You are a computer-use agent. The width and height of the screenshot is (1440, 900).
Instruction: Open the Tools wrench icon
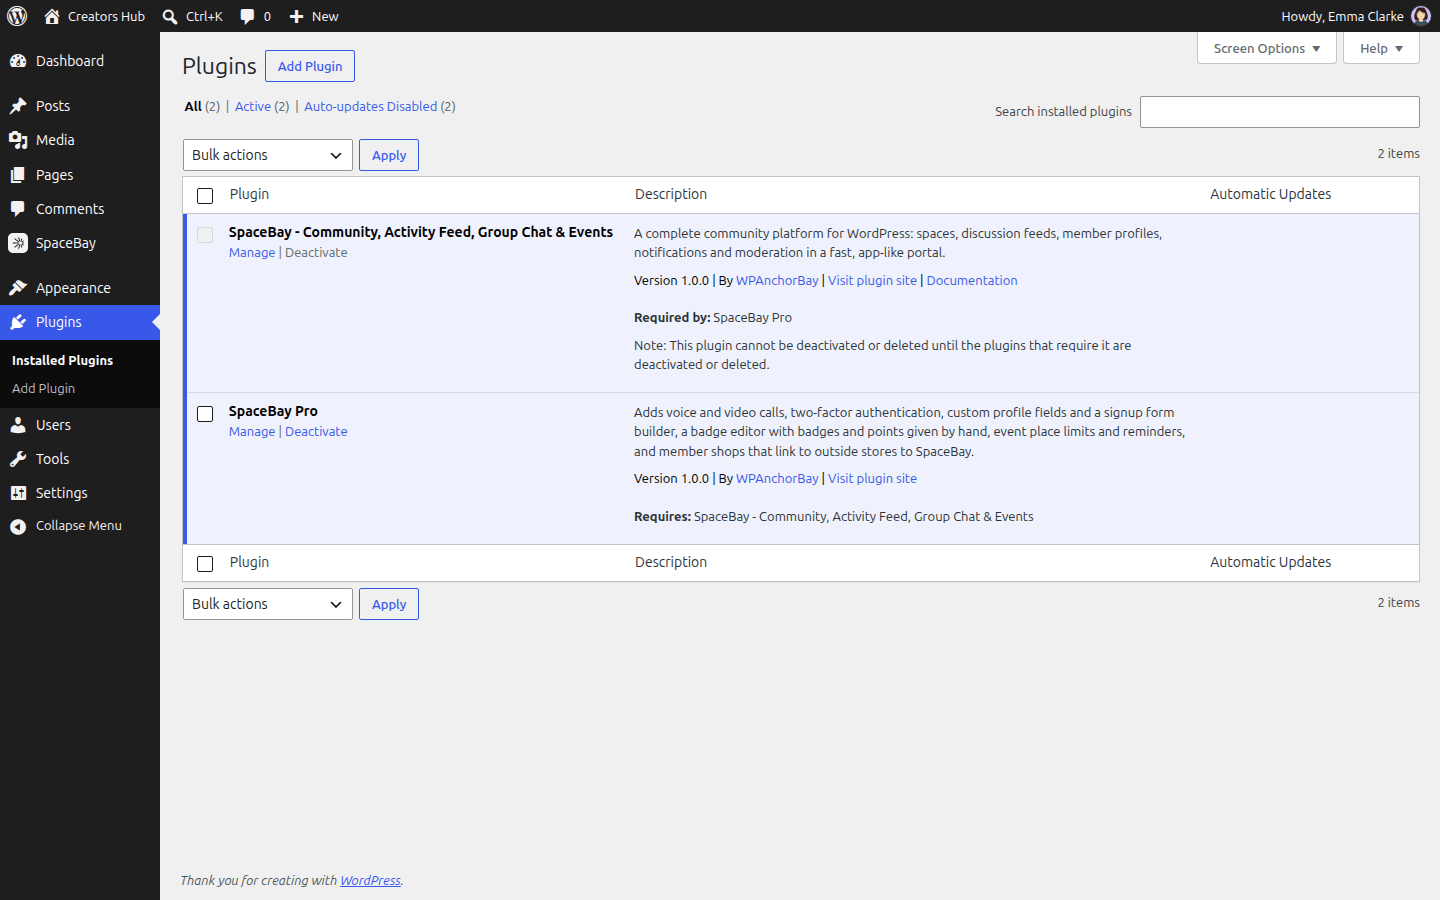coord(18,459)
